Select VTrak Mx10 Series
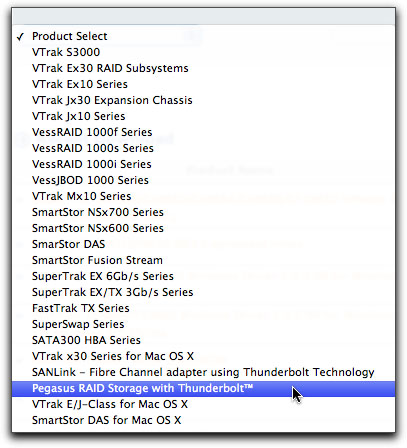407x448 pixels. (x=203, y=196)
